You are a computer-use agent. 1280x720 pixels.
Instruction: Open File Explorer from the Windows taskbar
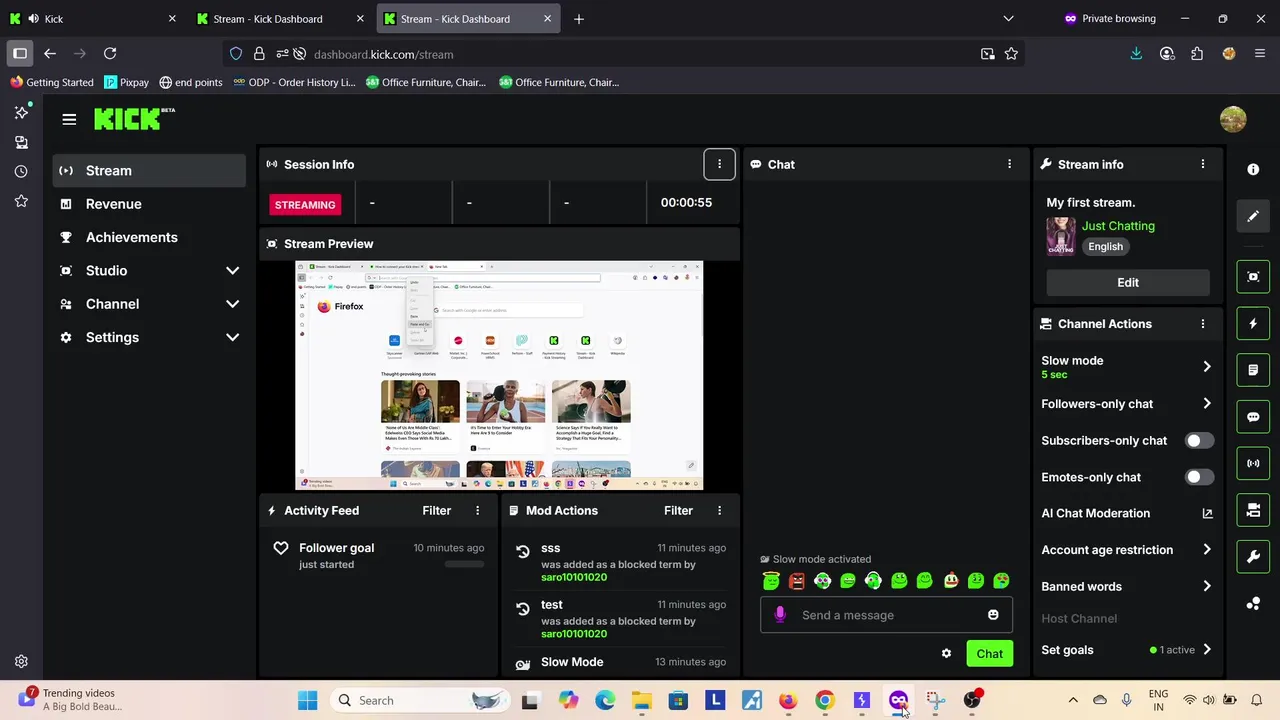pos(641,701)
